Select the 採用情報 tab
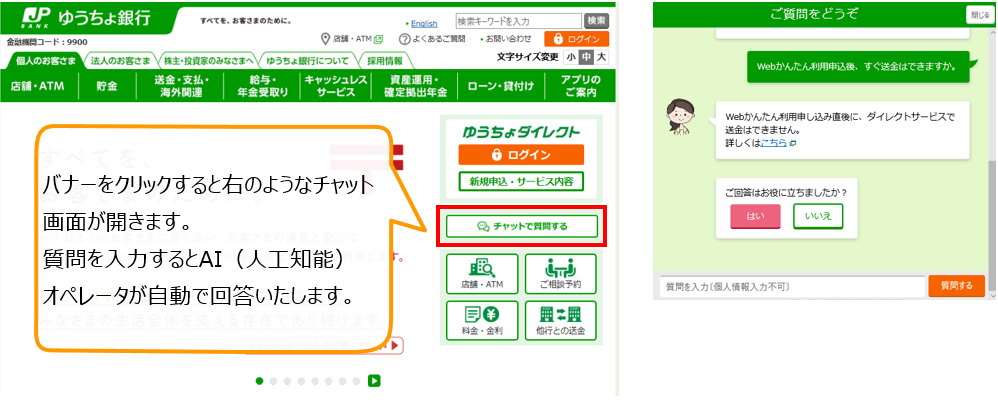The width and height of the screenshot is (998, 403). (385, 61)
